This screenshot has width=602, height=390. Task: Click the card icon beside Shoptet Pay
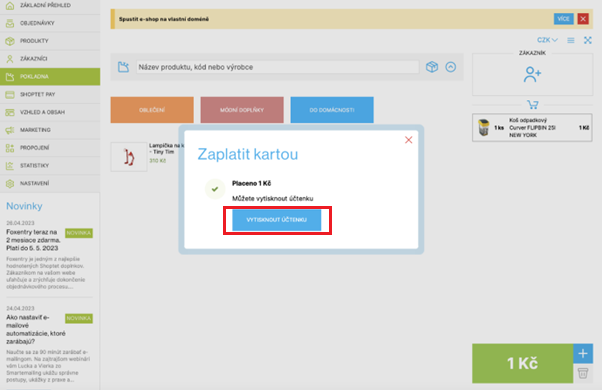click(x=10, y=94)
